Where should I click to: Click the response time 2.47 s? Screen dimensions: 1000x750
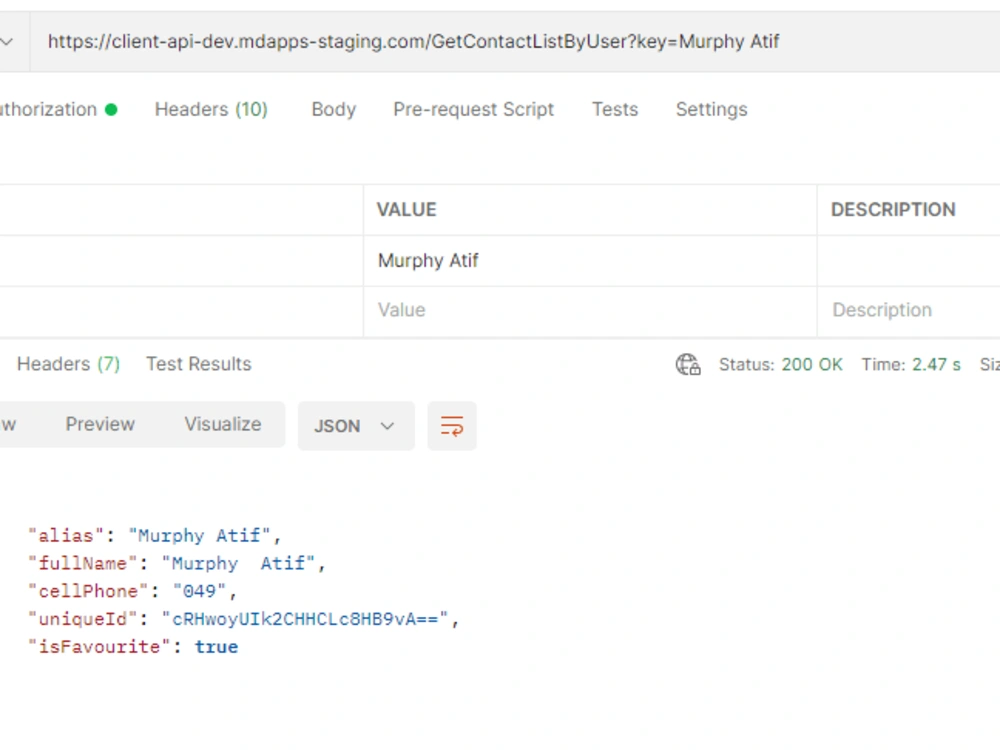click(x=936, y=365)
